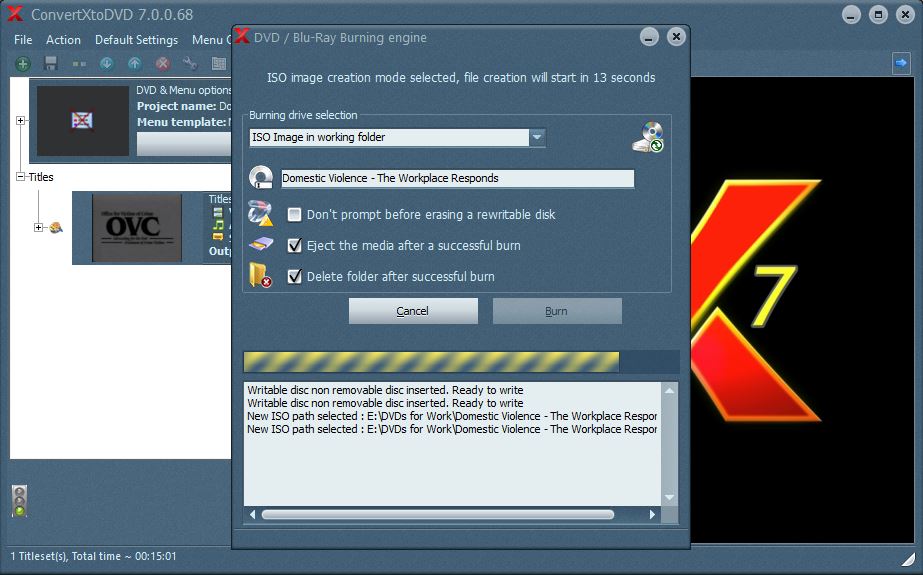Open the Default Settings menu
Image resolution: width=923 pixels, height=575 pixels.
[137, 39]
